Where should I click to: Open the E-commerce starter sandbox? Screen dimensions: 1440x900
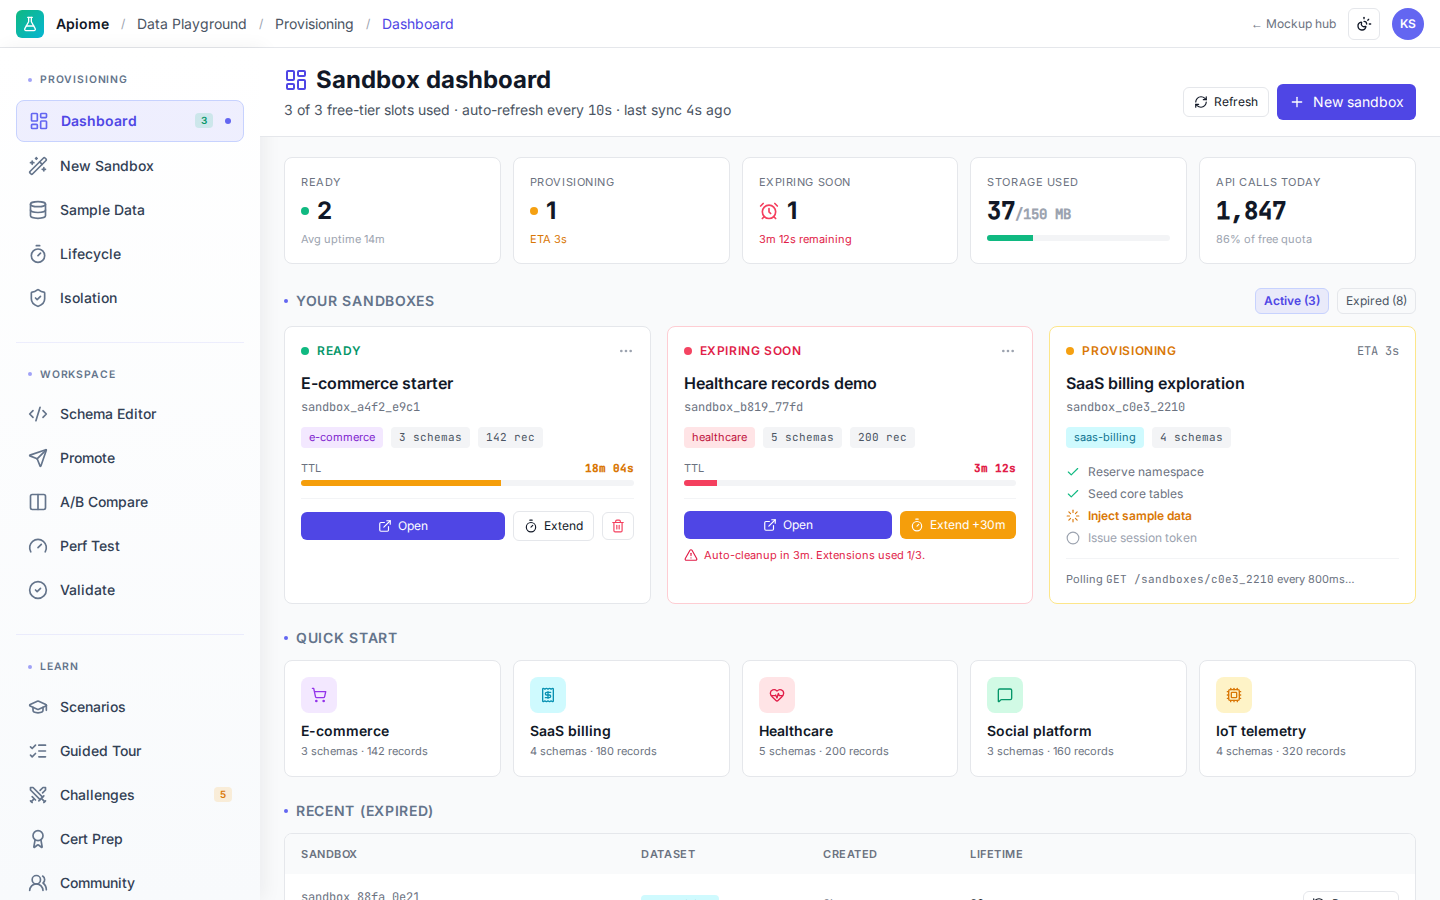pyautogui.click(x=403, y=526)
